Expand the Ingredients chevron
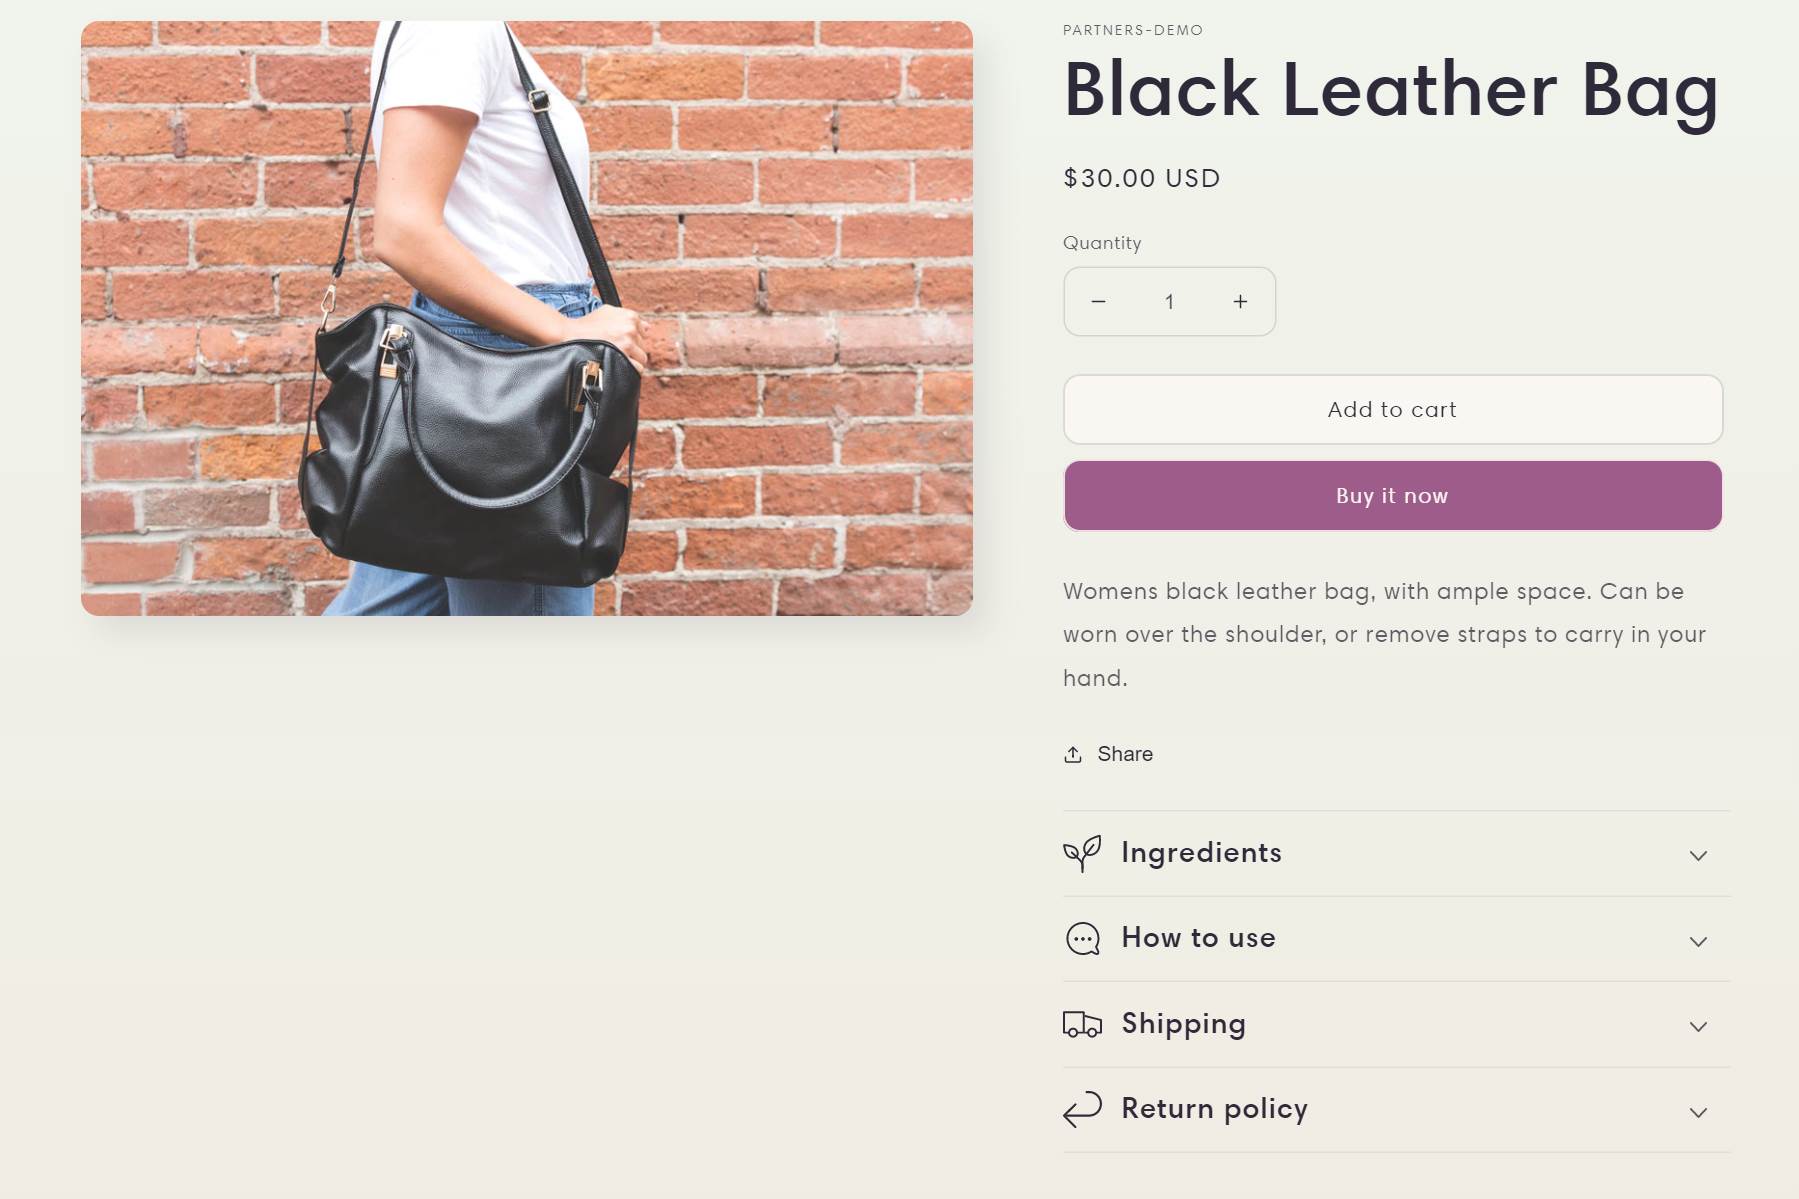The width and height of the screenshot is (1799, 1199). [x=1697, y=856]
